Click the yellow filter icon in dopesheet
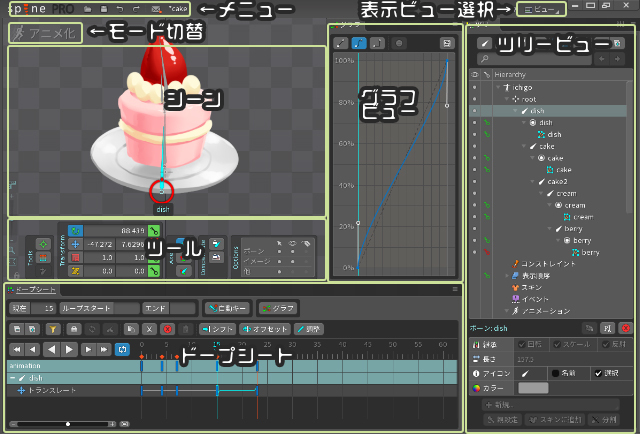The image size is (640, 434). [54, 328]
